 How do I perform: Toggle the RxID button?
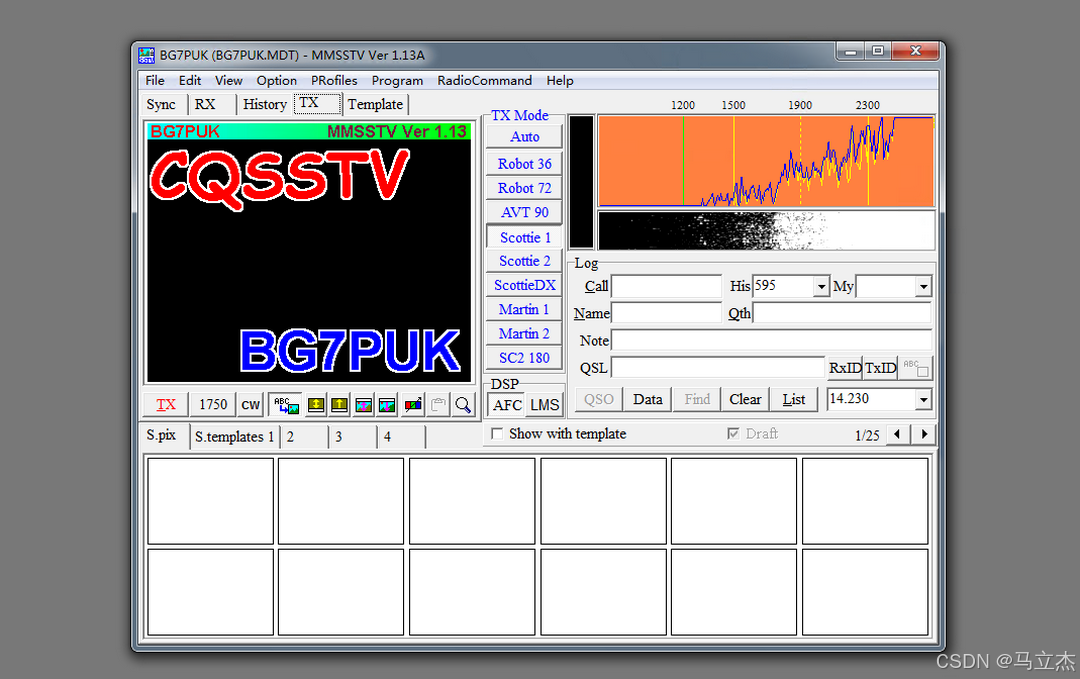(844, 368)
